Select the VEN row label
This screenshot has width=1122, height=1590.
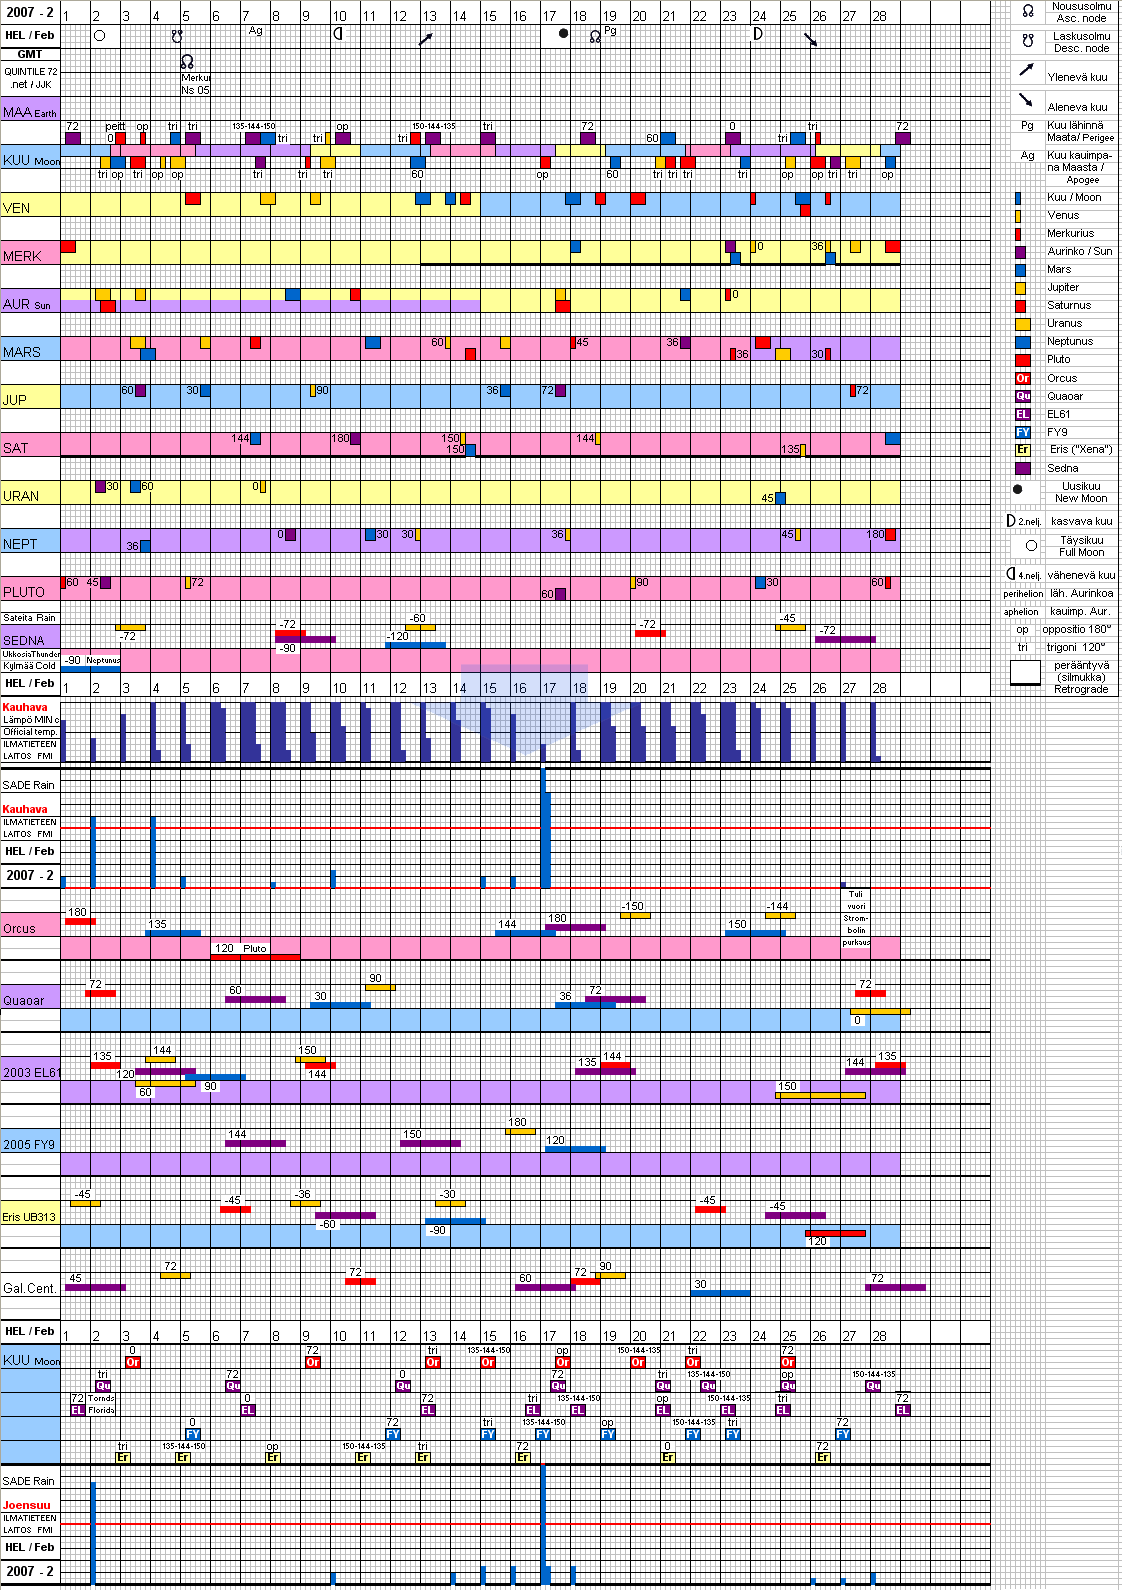[x=17, y=208]
